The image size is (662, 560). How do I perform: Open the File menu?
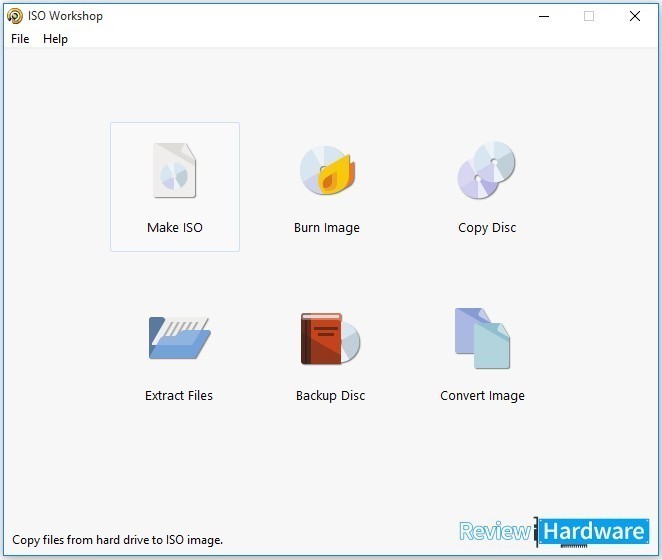coord(20,39)
